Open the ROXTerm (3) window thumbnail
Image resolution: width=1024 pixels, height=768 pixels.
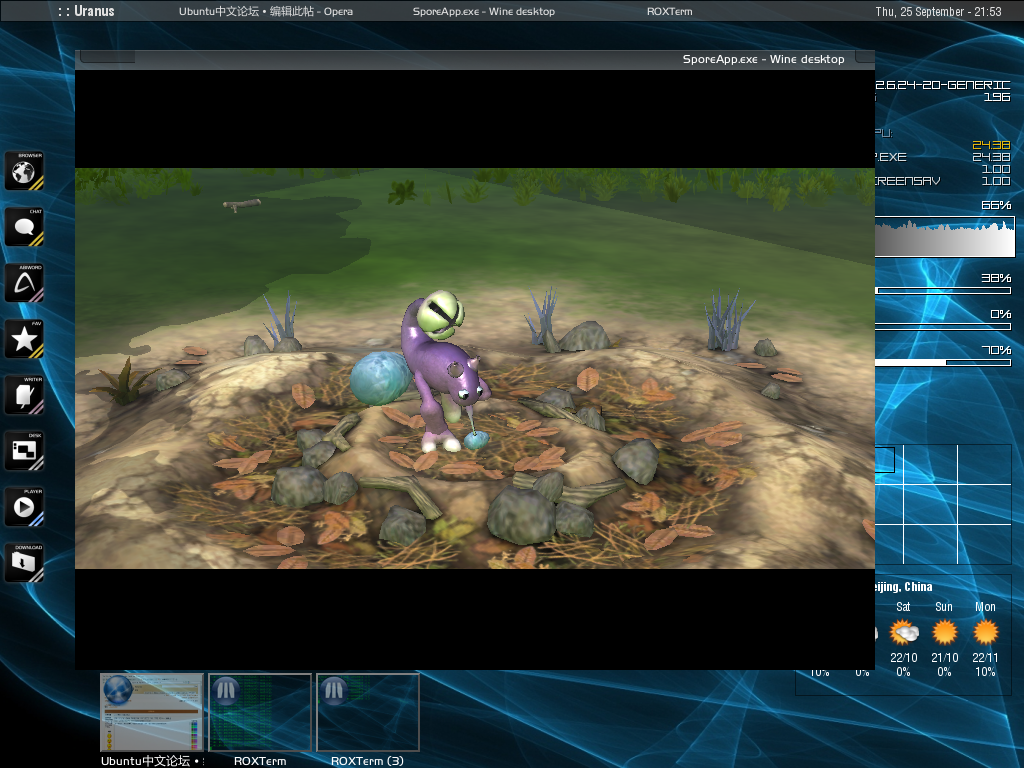point(368,712)
